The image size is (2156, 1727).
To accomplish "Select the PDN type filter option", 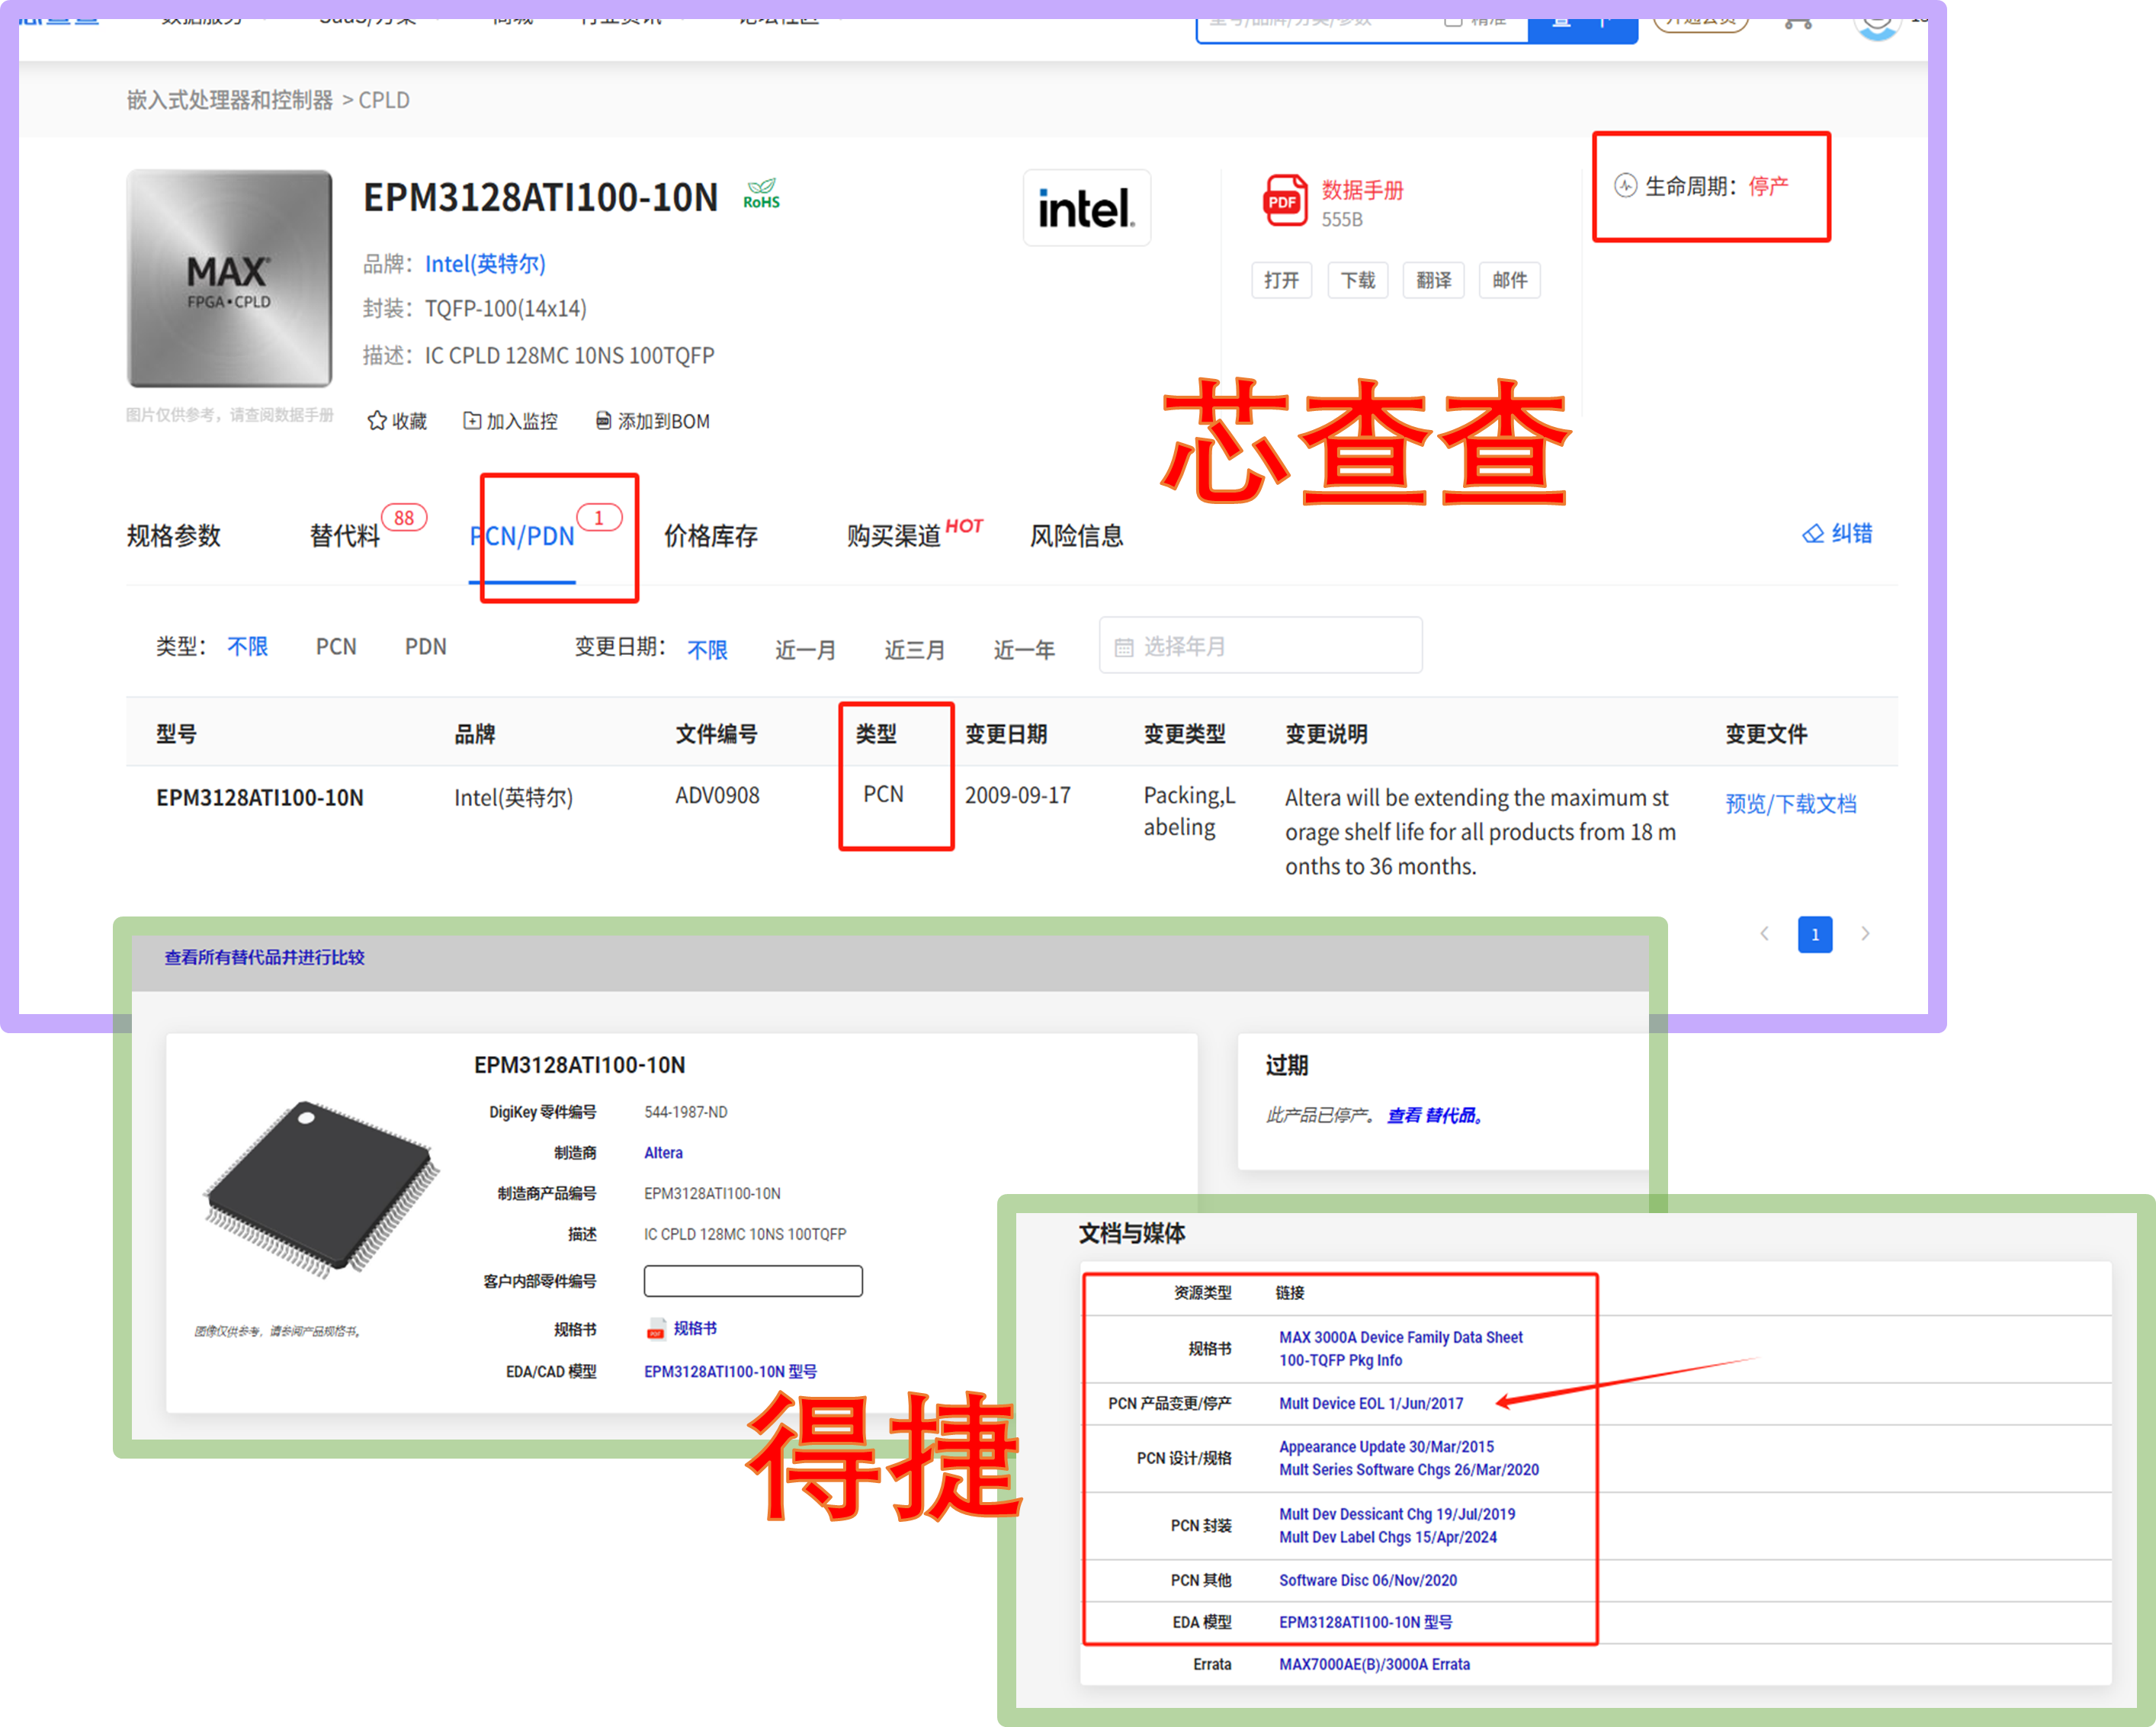I will pyautogui.click(x=425, y=647).
